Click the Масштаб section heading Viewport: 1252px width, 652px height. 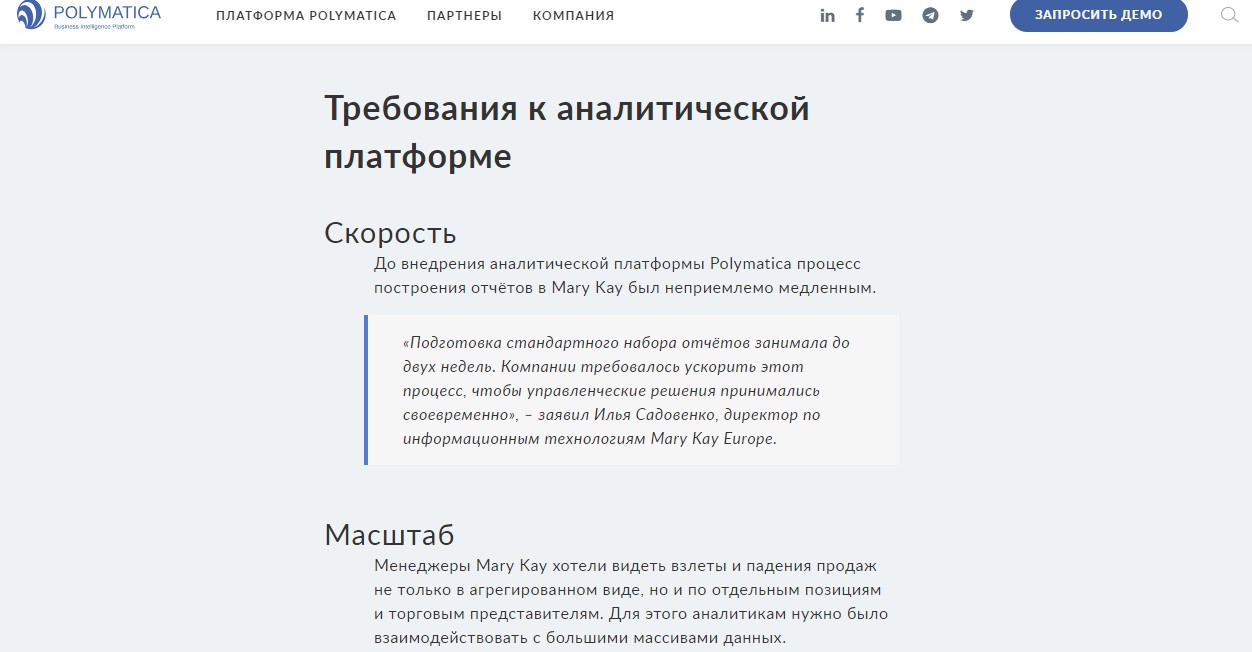pos(389,534)
